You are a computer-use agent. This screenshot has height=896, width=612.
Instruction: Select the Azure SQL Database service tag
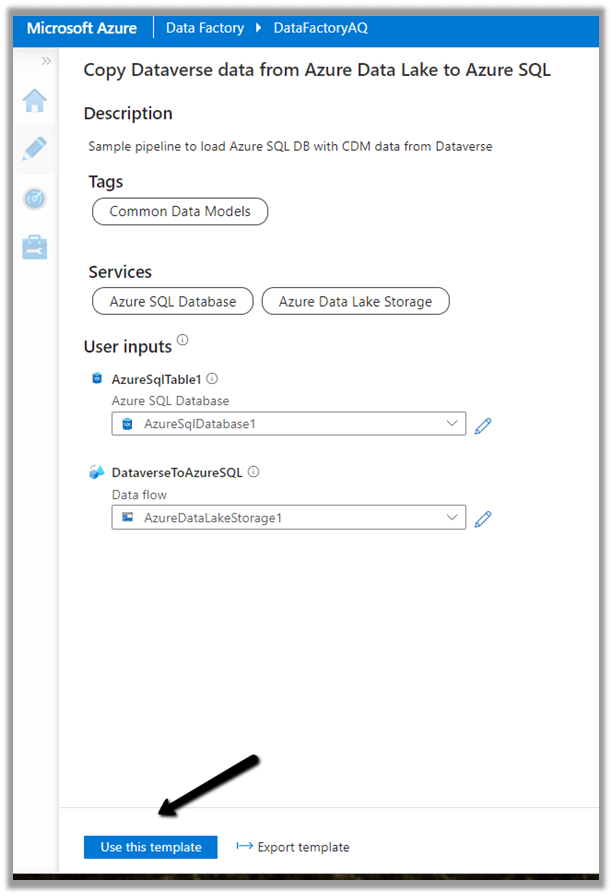pos(173,301)
